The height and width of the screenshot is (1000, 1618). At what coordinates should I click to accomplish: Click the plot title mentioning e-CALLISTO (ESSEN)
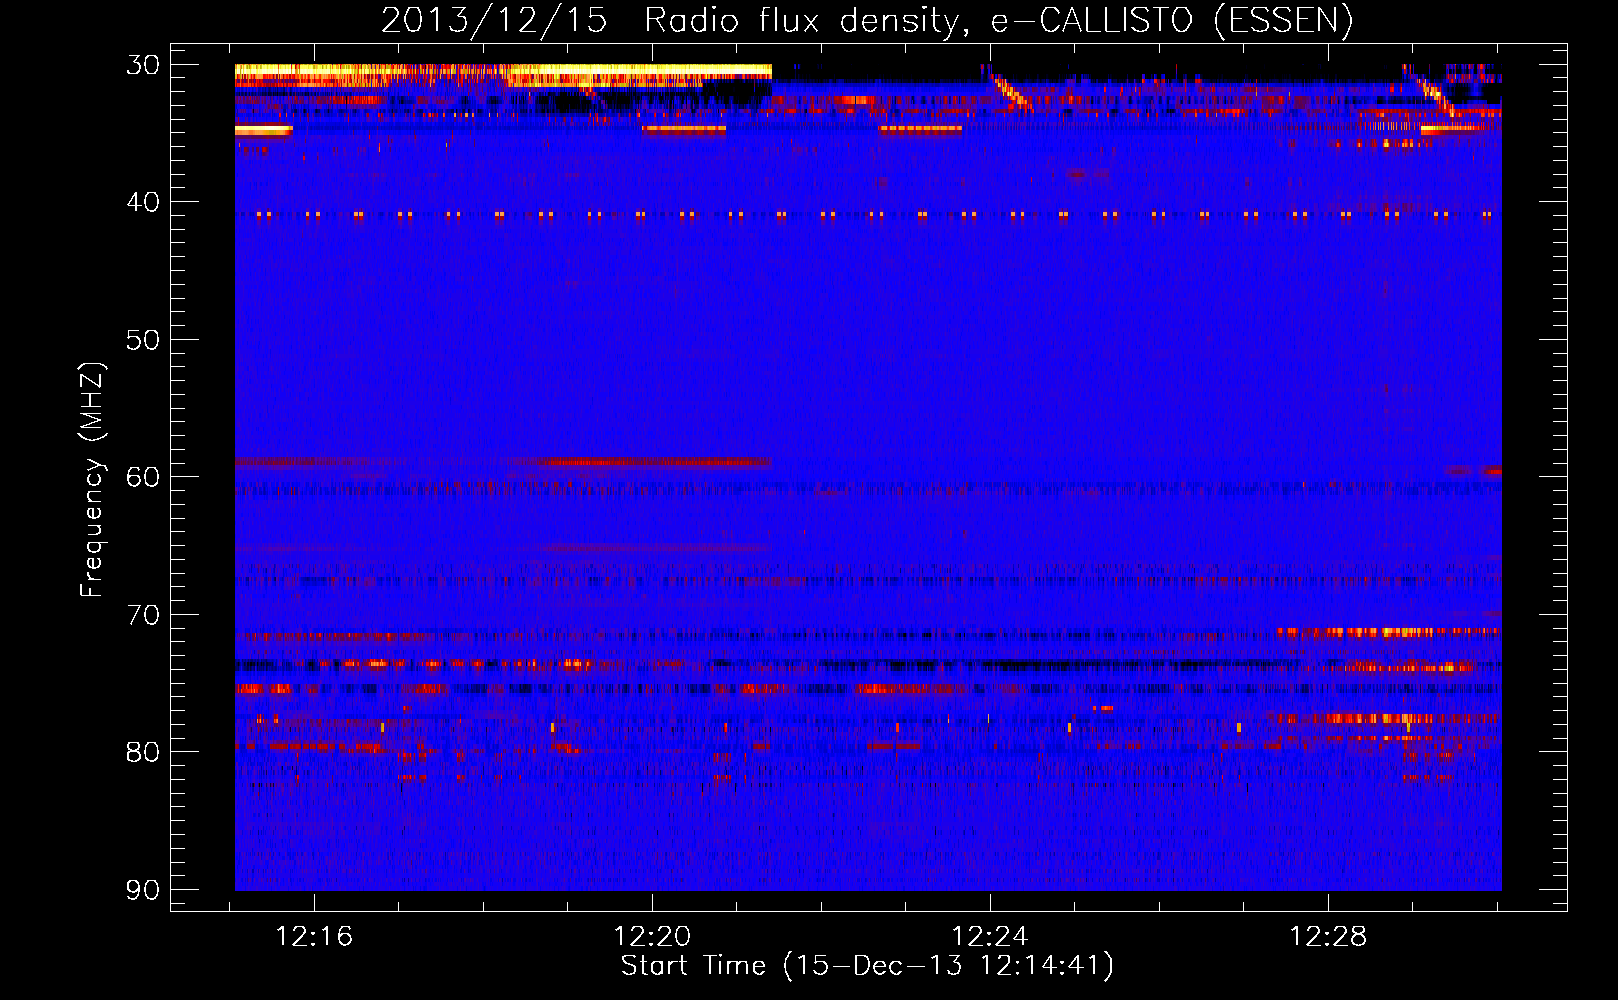[x=867, y=20]
